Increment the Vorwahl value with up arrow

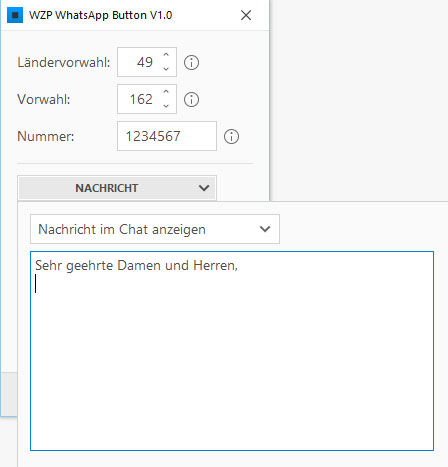click(x=166, y=92)
